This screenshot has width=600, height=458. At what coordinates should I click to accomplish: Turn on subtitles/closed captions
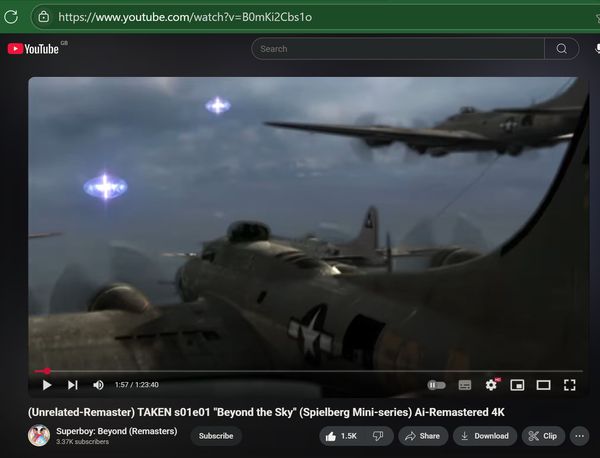465,385
